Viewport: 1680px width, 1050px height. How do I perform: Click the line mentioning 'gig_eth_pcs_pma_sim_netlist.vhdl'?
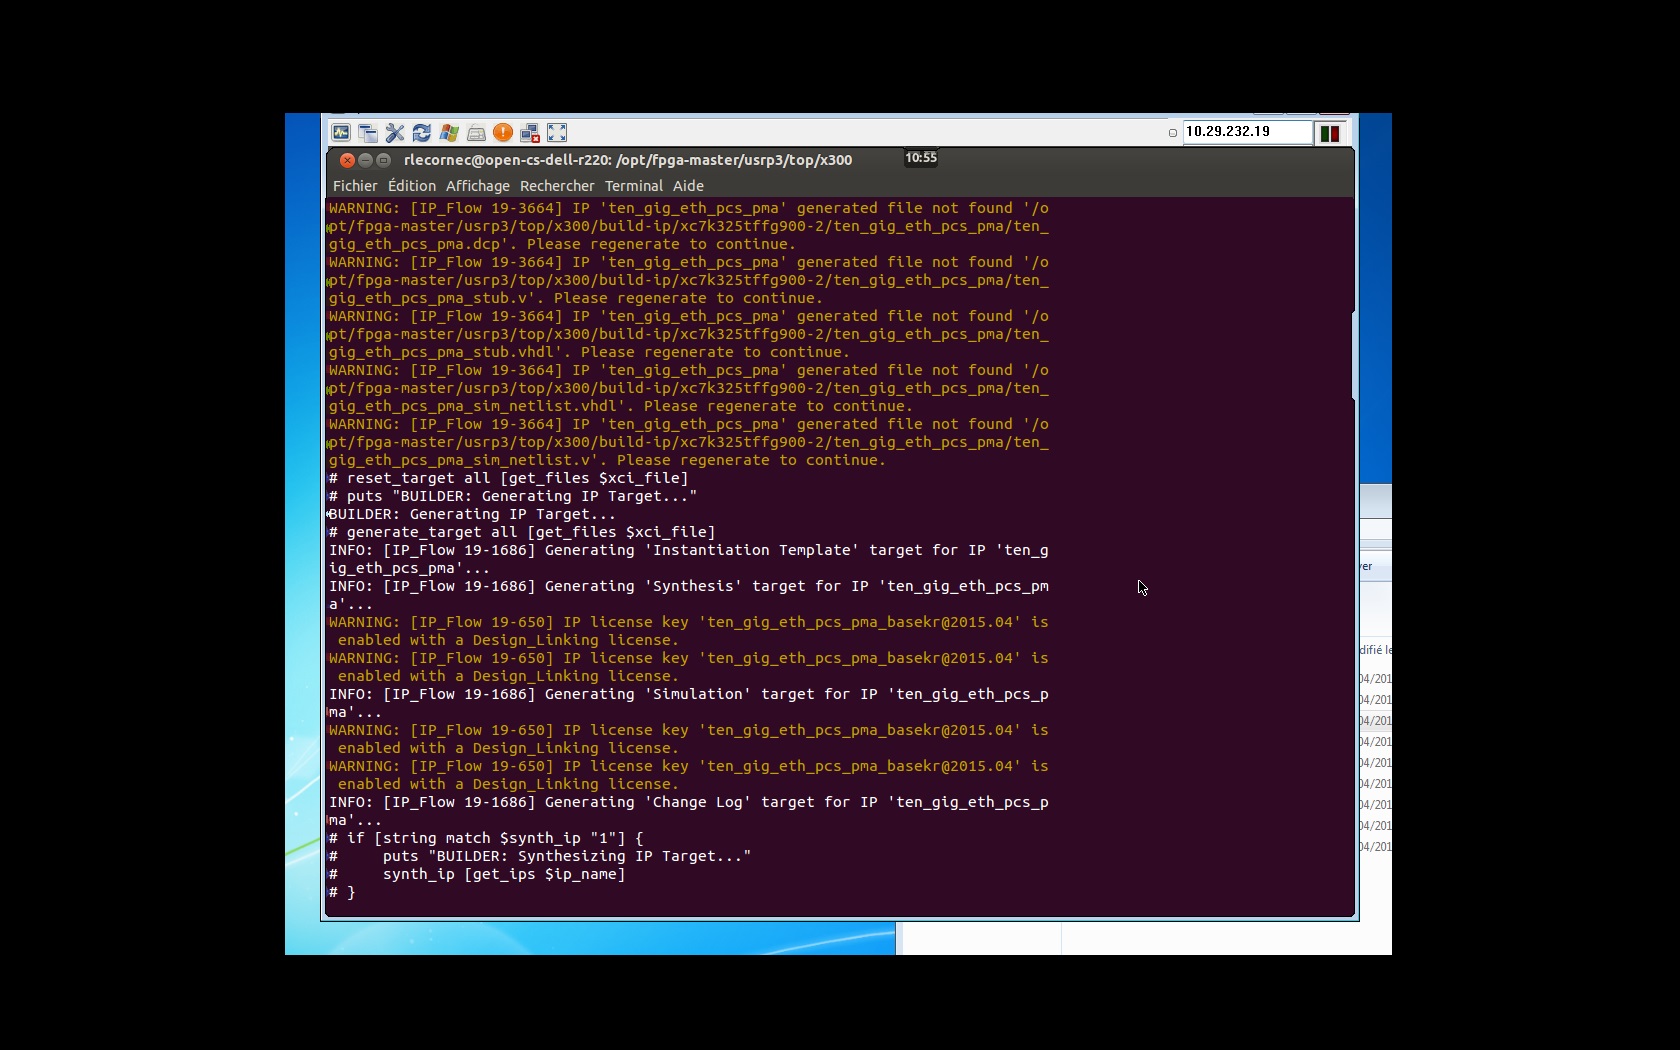point(621,406)
